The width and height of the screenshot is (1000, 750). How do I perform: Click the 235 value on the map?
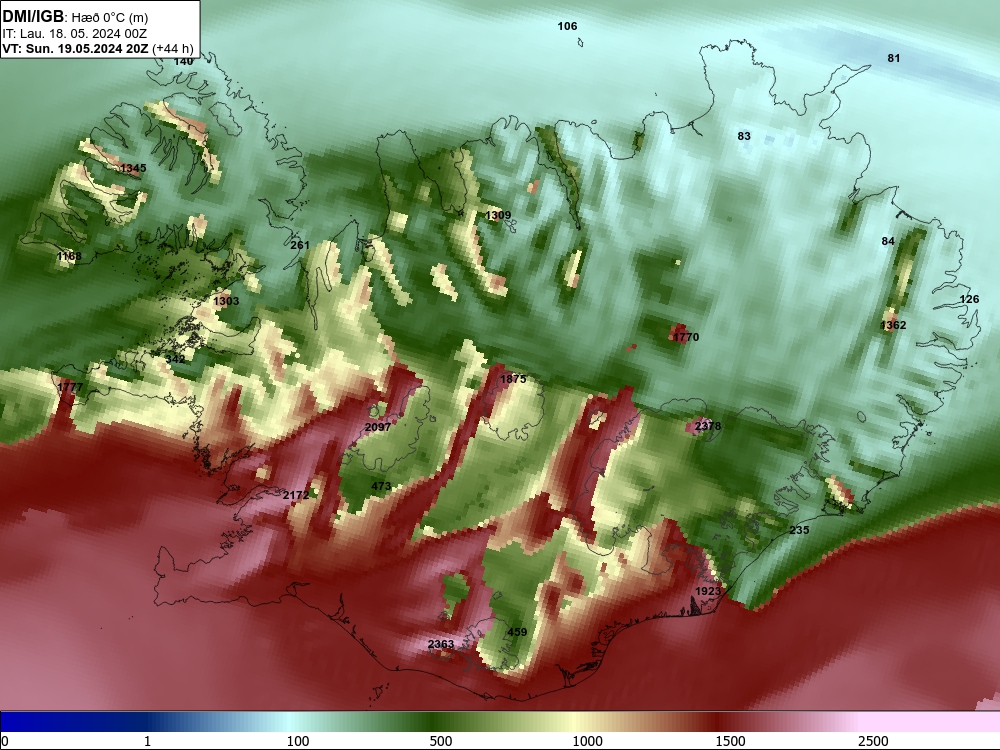[799, 530]
